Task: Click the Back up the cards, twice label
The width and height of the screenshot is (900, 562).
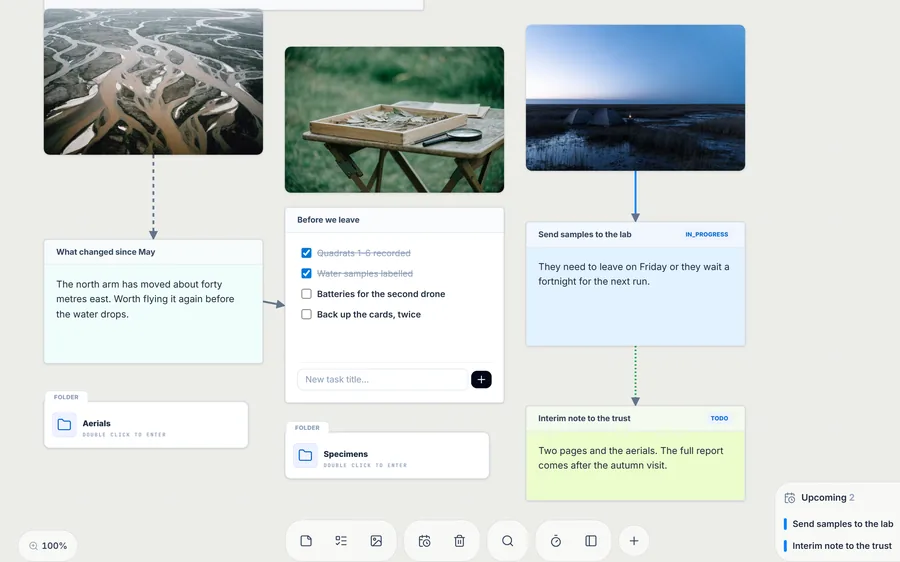Action: coord(368,315)
